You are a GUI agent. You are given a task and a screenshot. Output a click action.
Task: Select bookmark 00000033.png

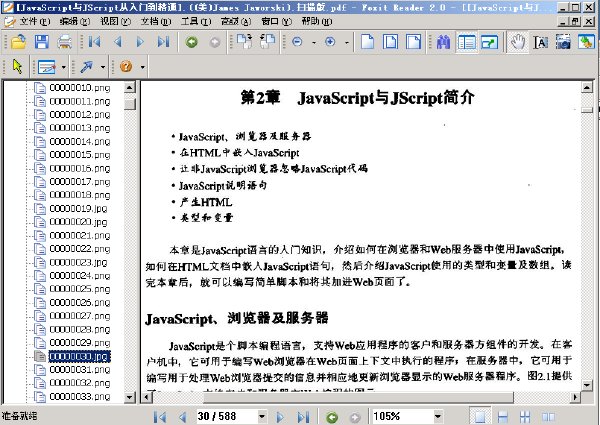80,397
